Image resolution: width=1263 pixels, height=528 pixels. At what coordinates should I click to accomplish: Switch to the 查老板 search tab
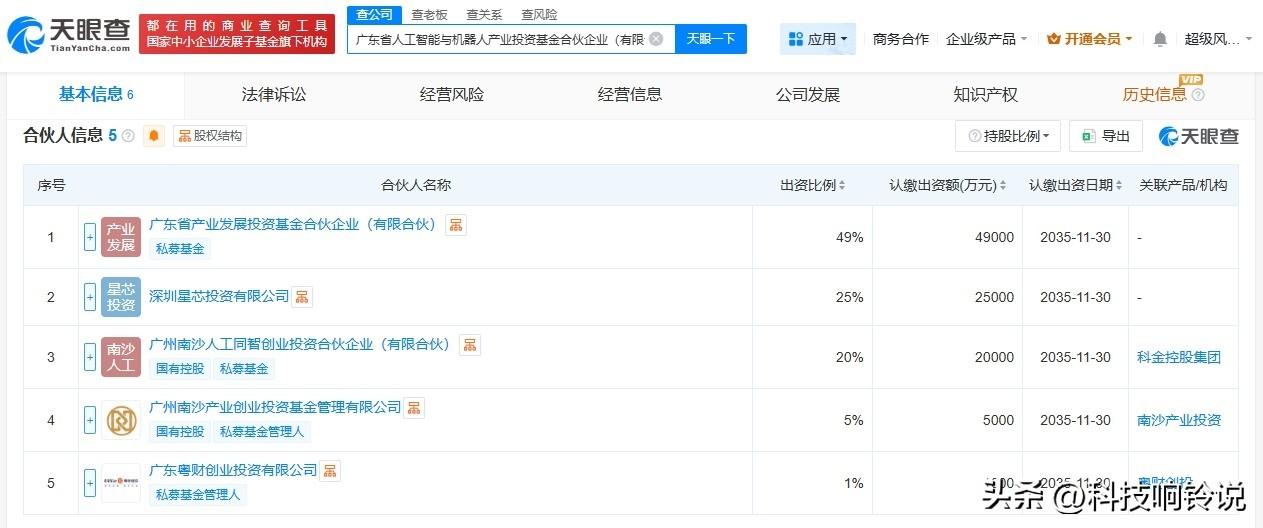click(x=429, y=14)
